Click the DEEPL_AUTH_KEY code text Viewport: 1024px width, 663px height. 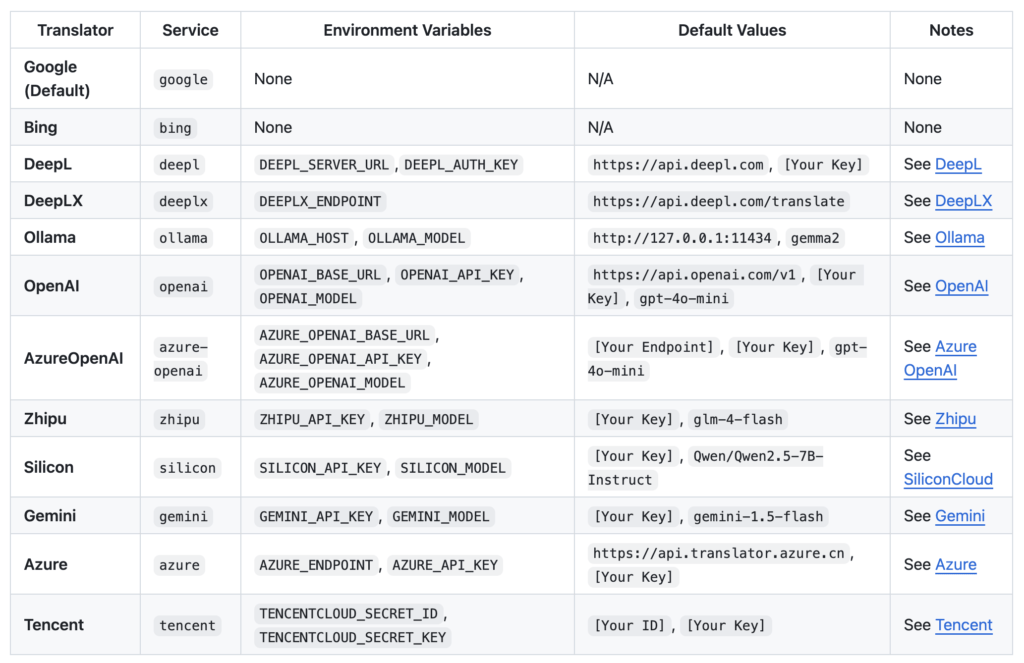coord(461,164)
